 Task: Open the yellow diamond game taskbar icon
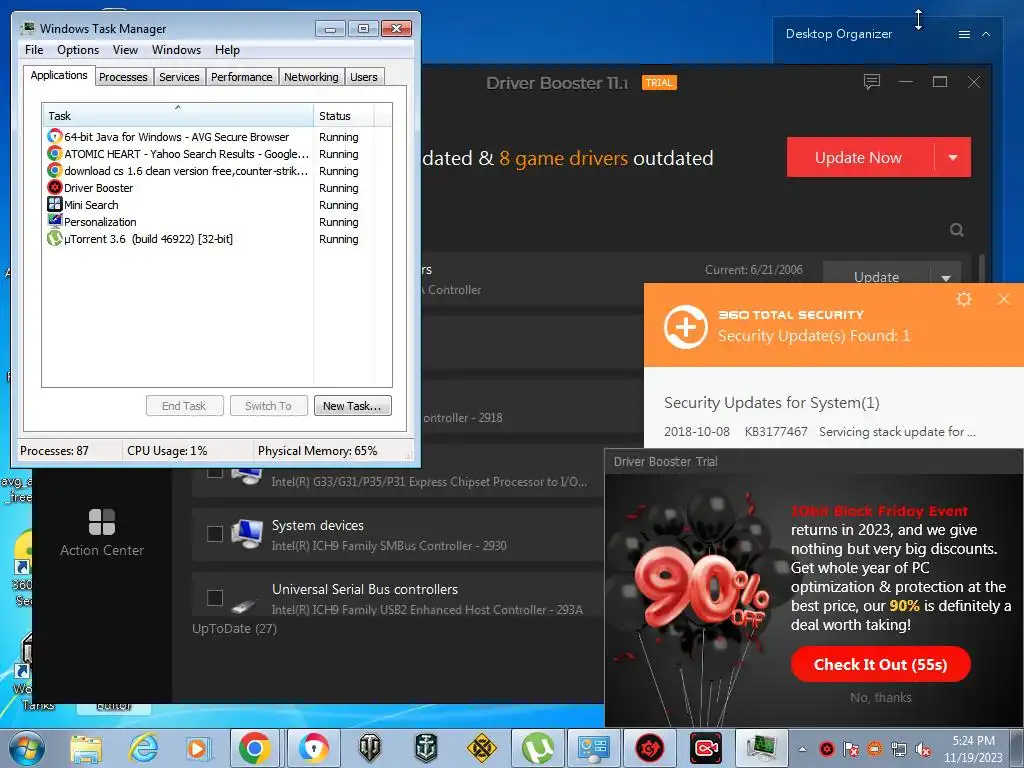[481, 748]
